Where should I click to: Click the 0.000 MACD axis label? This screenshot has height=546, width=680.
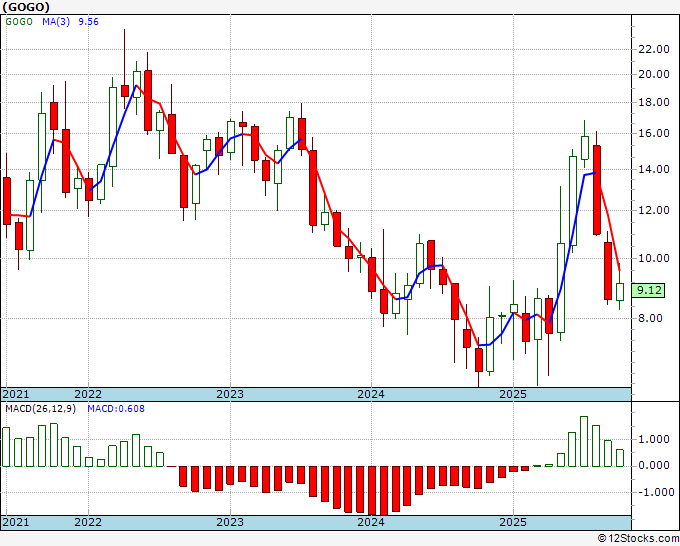tap(654, 465)
